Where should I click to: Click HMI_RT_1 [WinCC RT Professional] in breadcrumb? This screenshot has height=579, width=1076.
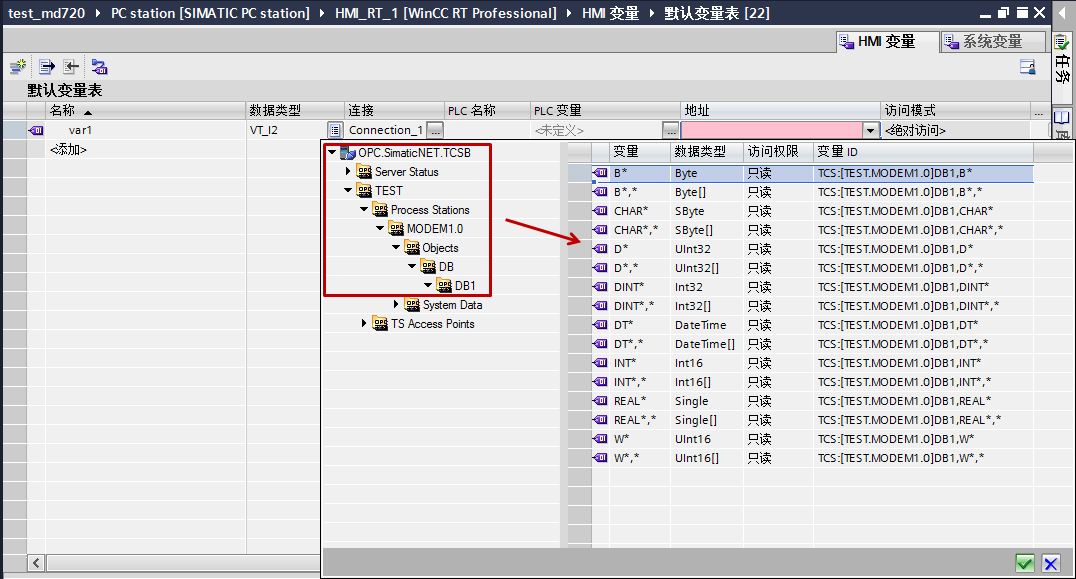[x=445, y=13]
